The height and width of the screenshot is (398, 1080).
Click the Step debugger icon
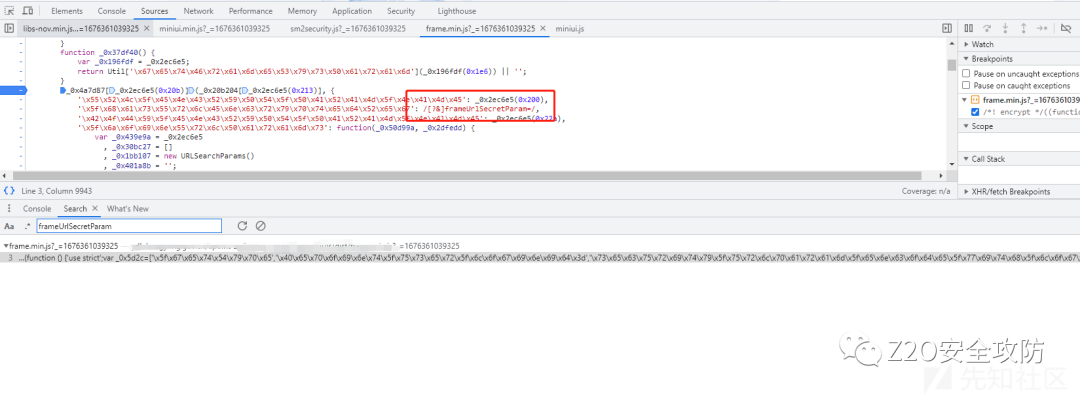point(1042,28)
